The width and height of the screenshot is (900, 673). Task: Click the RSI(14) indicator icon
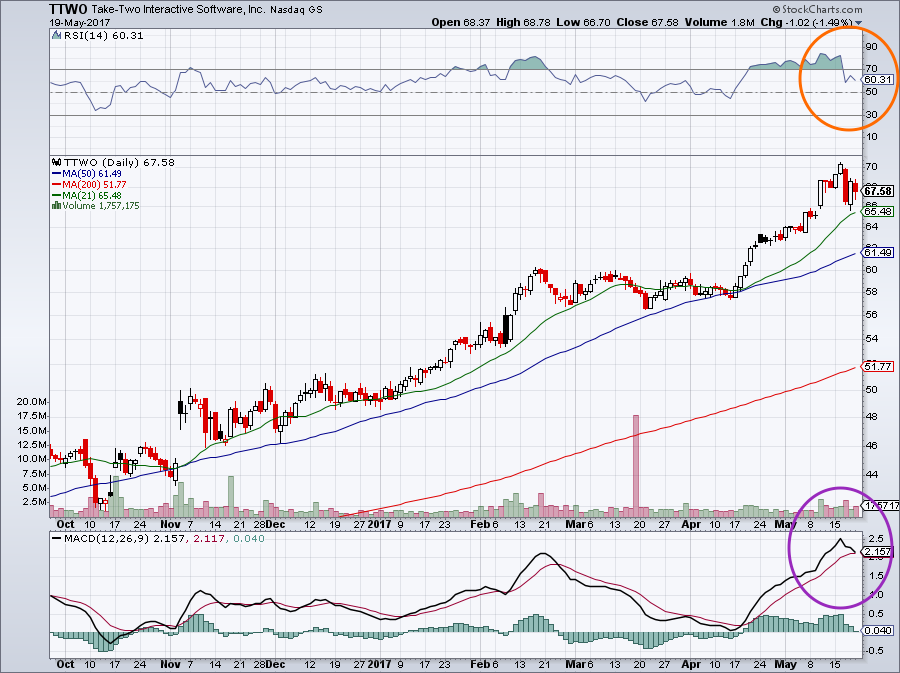click(x=56, y=35)
